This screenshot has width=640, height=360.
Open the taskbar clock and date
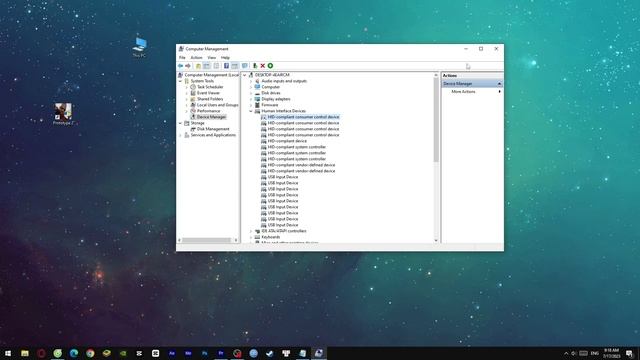(611, 353)
